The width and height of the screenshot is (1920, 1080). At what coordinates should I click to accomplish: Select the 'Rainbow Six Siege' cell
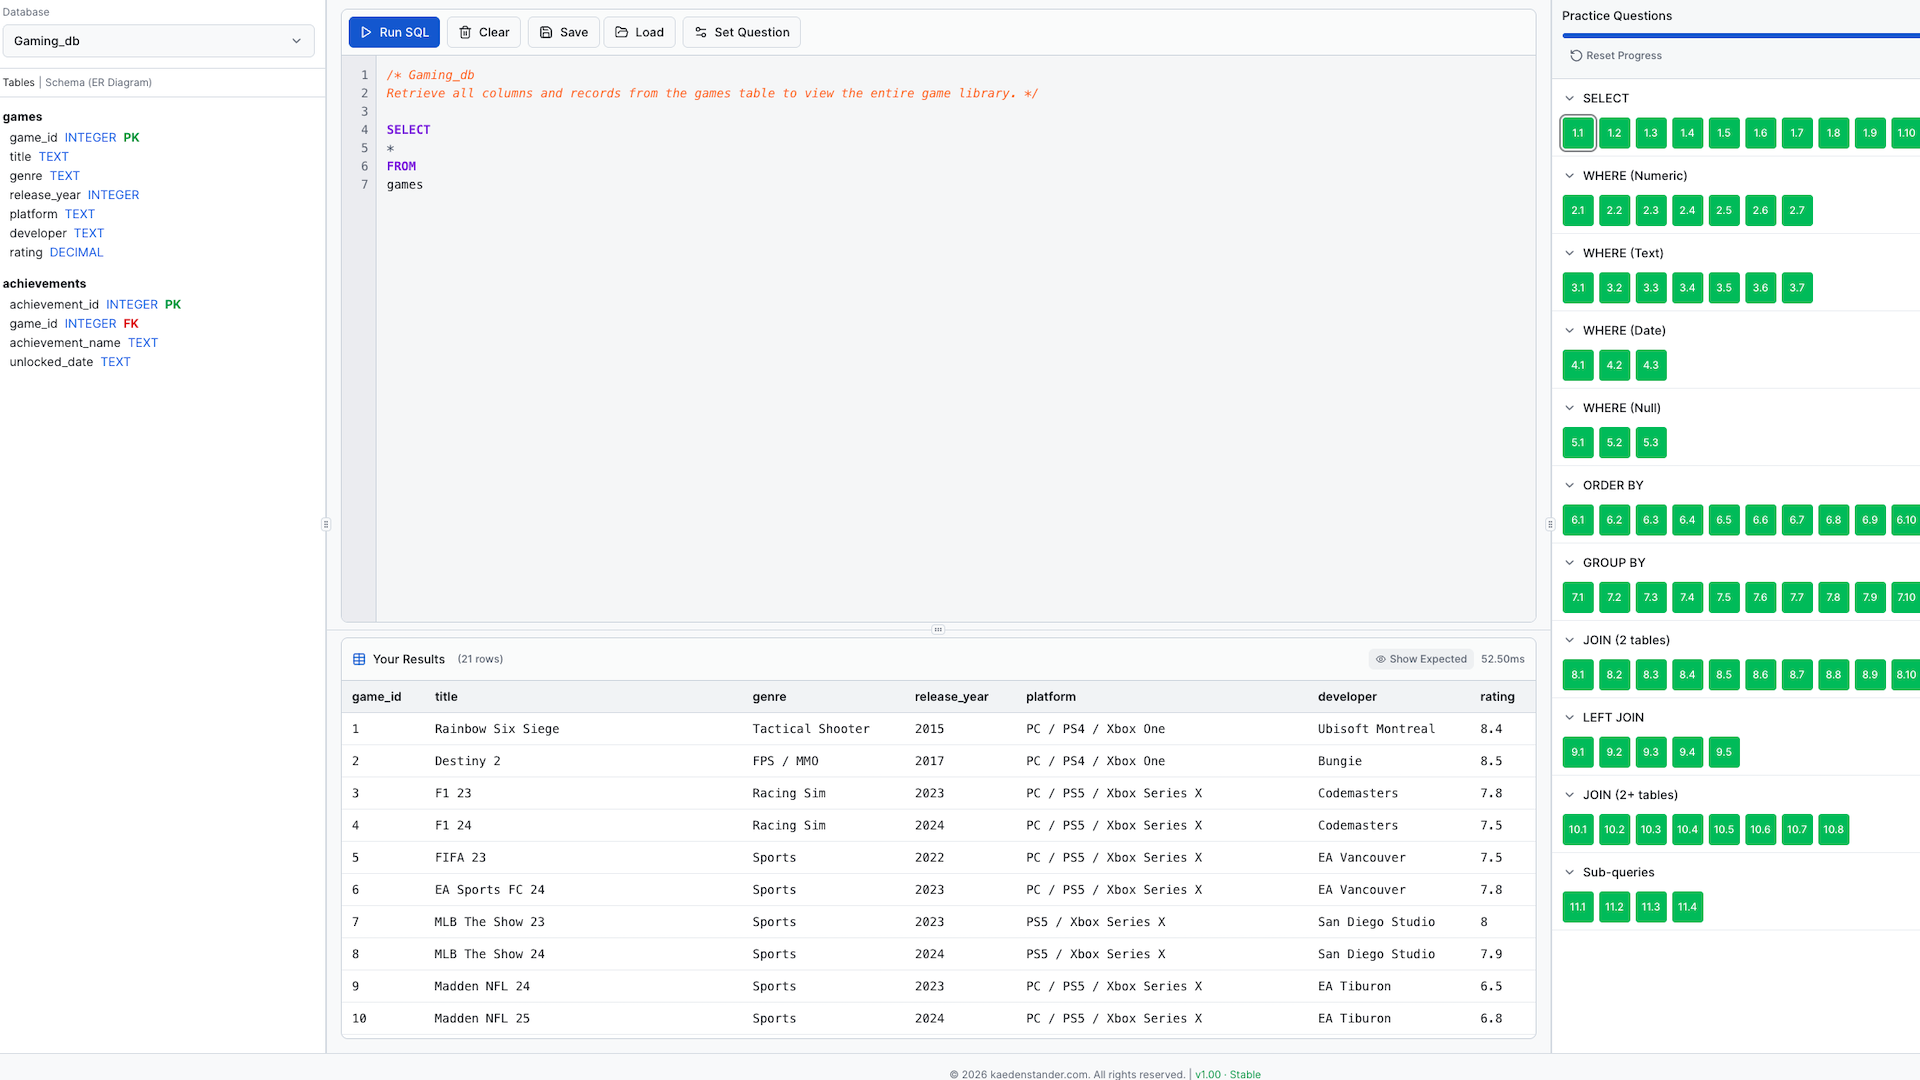(x=497, y=729)
